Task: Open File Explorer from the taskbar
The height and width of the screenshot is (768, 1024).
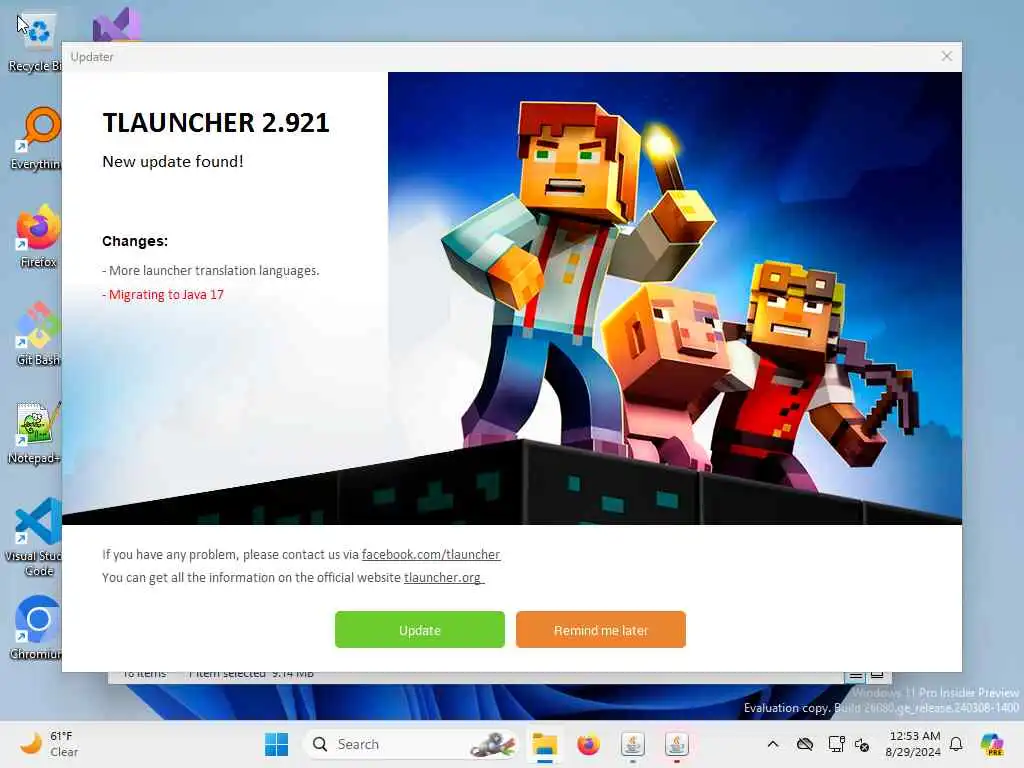Action: point(544,744)
